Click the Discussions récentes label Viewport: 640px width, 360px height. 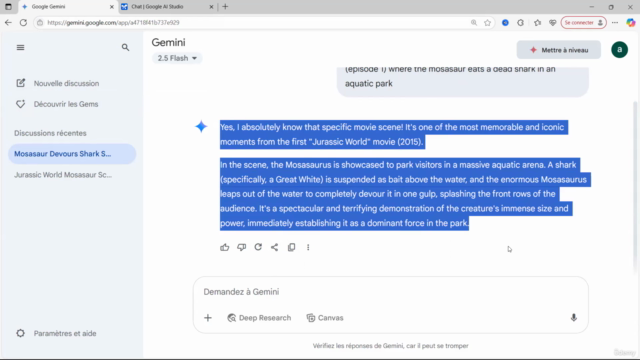point(50,133)
